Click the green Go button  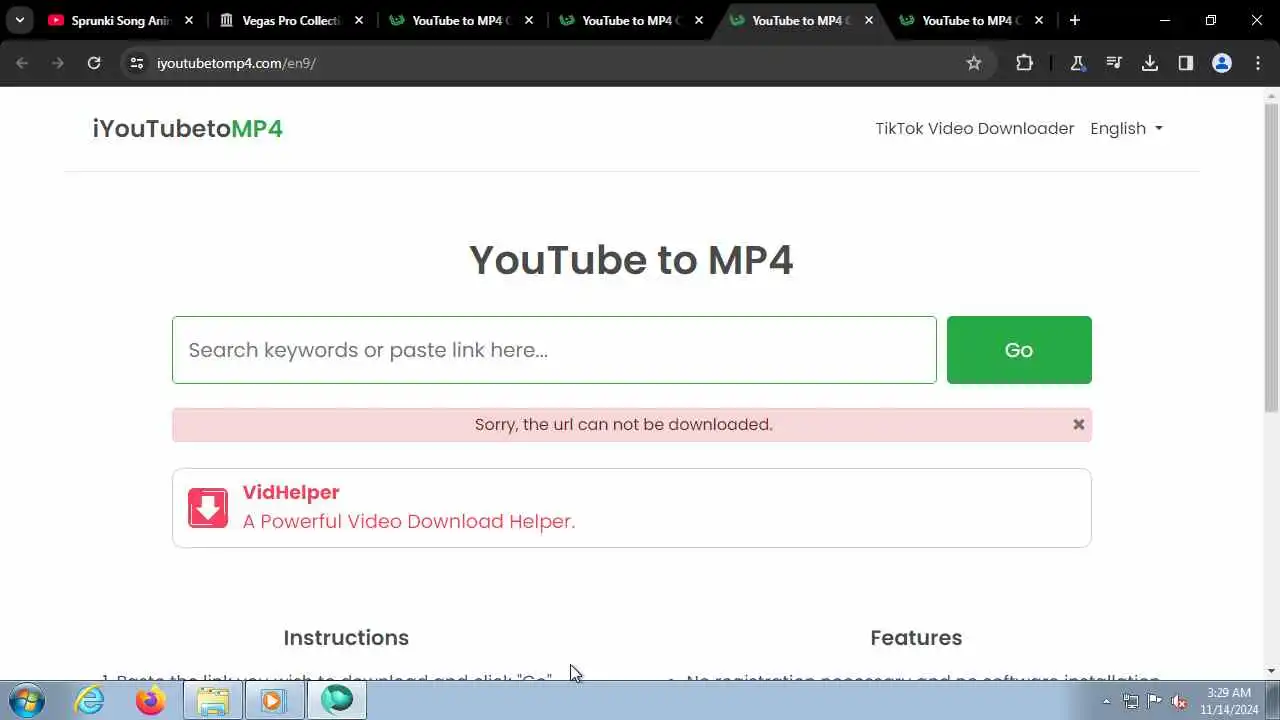click(x=1019, y=350)
